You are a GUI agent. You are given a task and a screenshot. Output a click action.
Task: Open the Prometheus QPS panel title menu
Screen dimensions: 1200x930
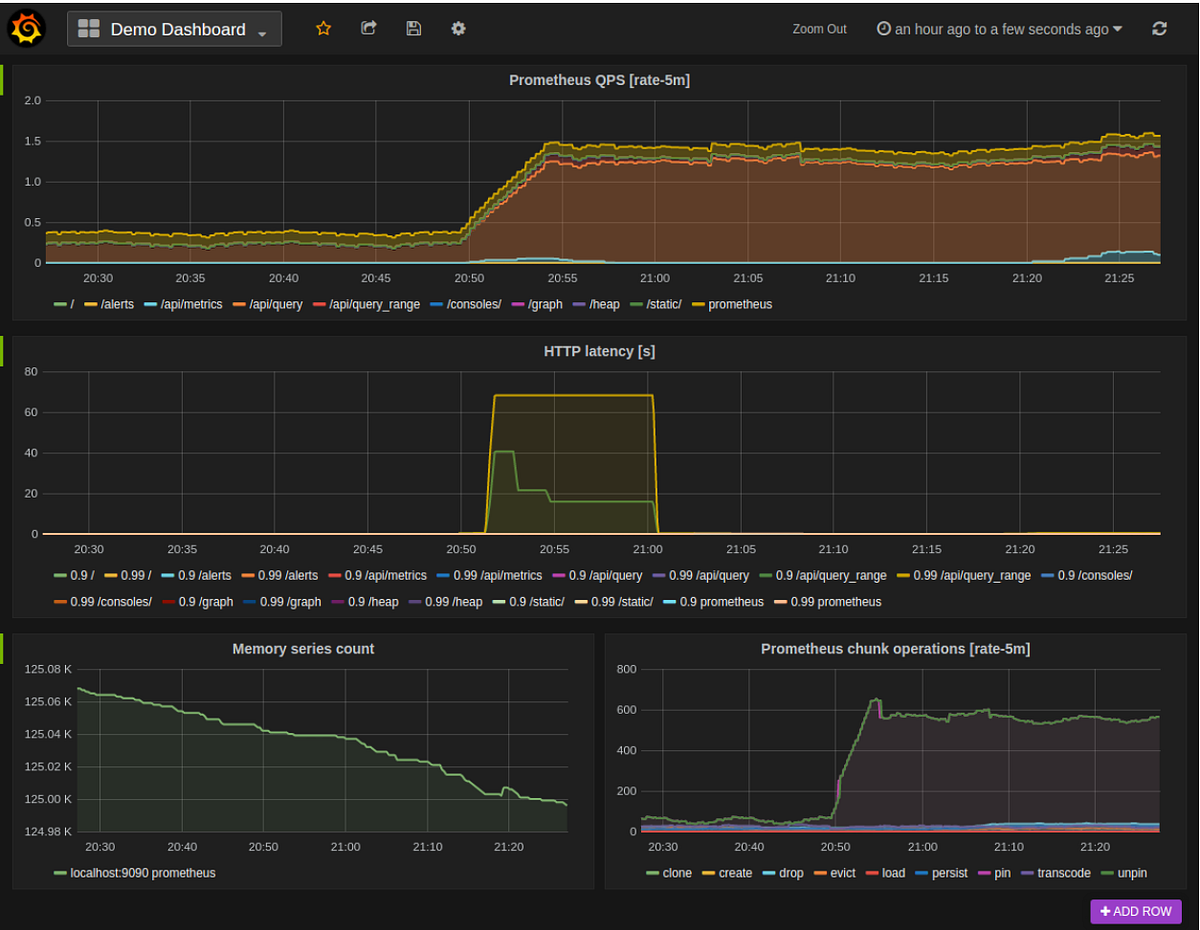pyautogui.click(x=600, y=80)
